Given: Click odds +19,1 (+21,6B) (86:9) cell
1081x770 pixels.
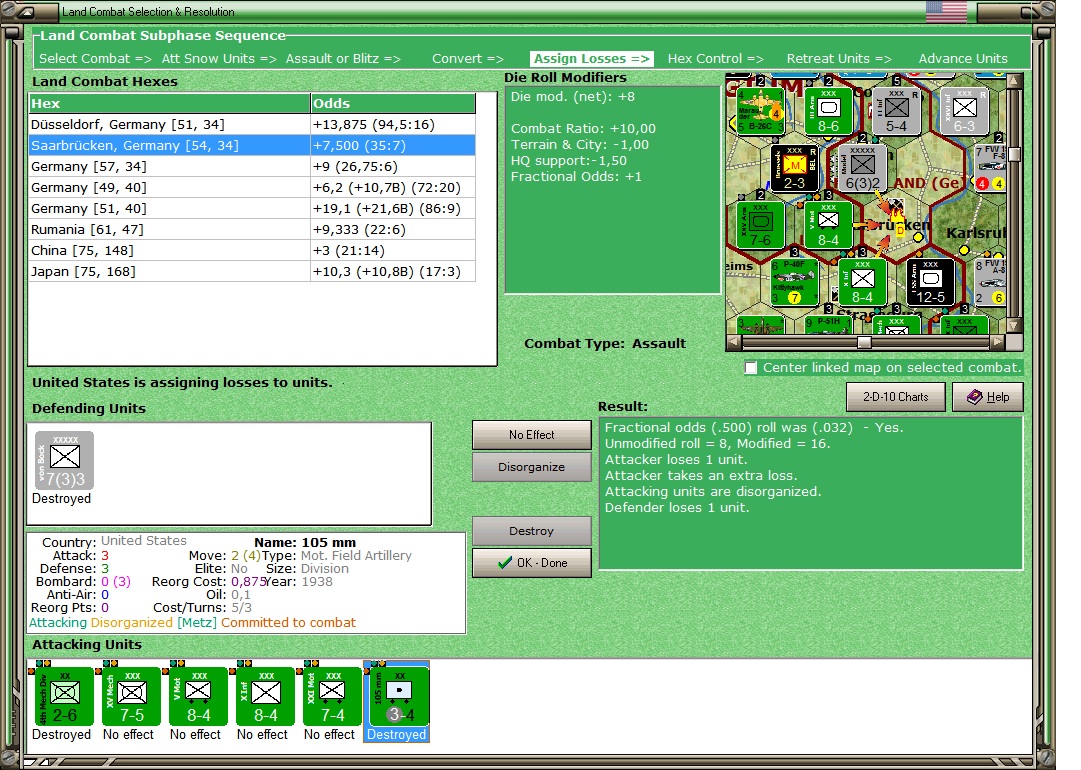Looking at the screenshot, I should coord(393,209).
